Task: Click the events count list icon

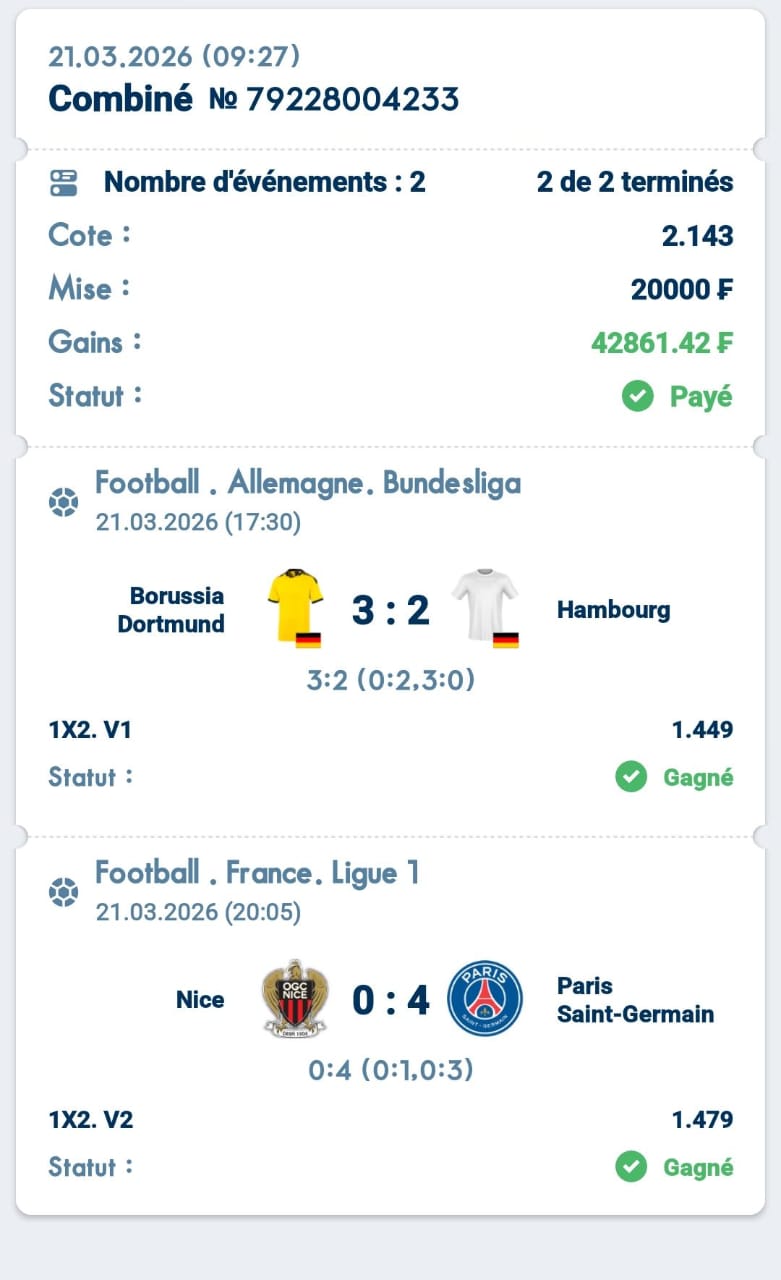Action: click(x=63, y=183)
